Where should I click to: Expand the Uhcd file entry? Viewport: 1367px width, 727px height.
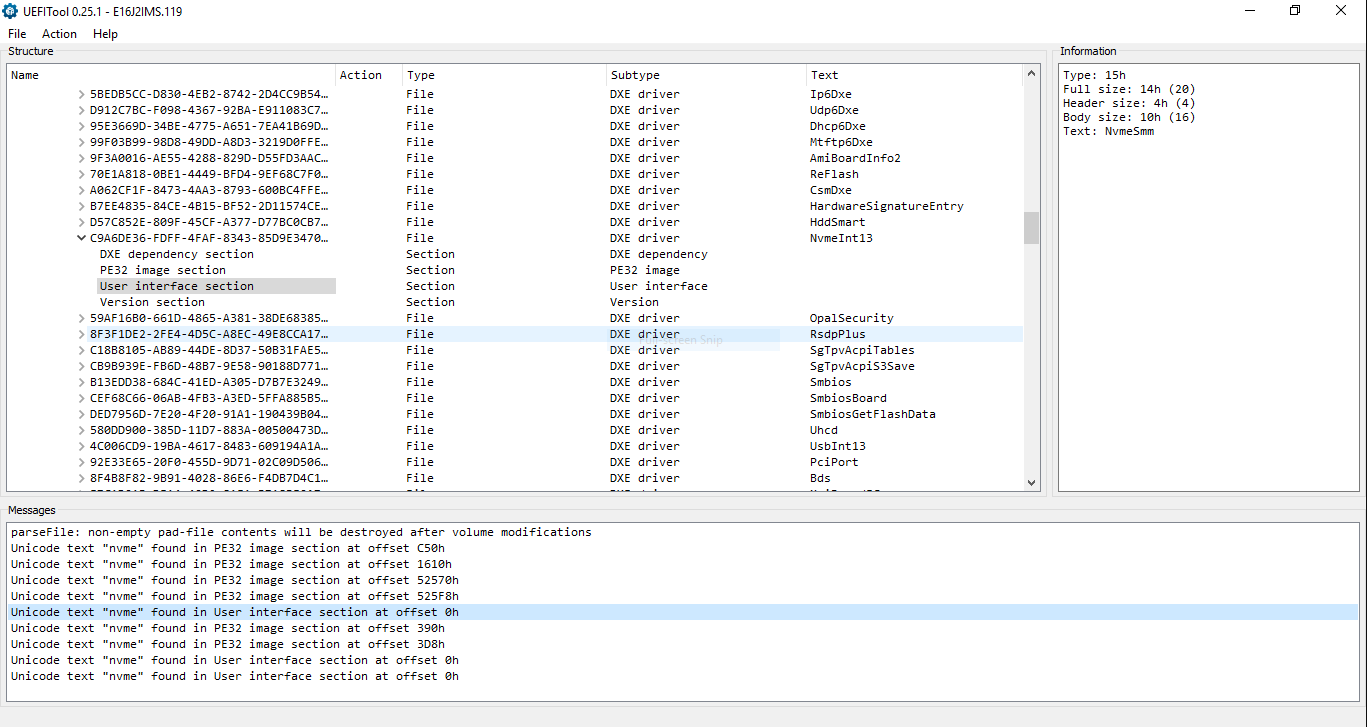click(82, 430)
